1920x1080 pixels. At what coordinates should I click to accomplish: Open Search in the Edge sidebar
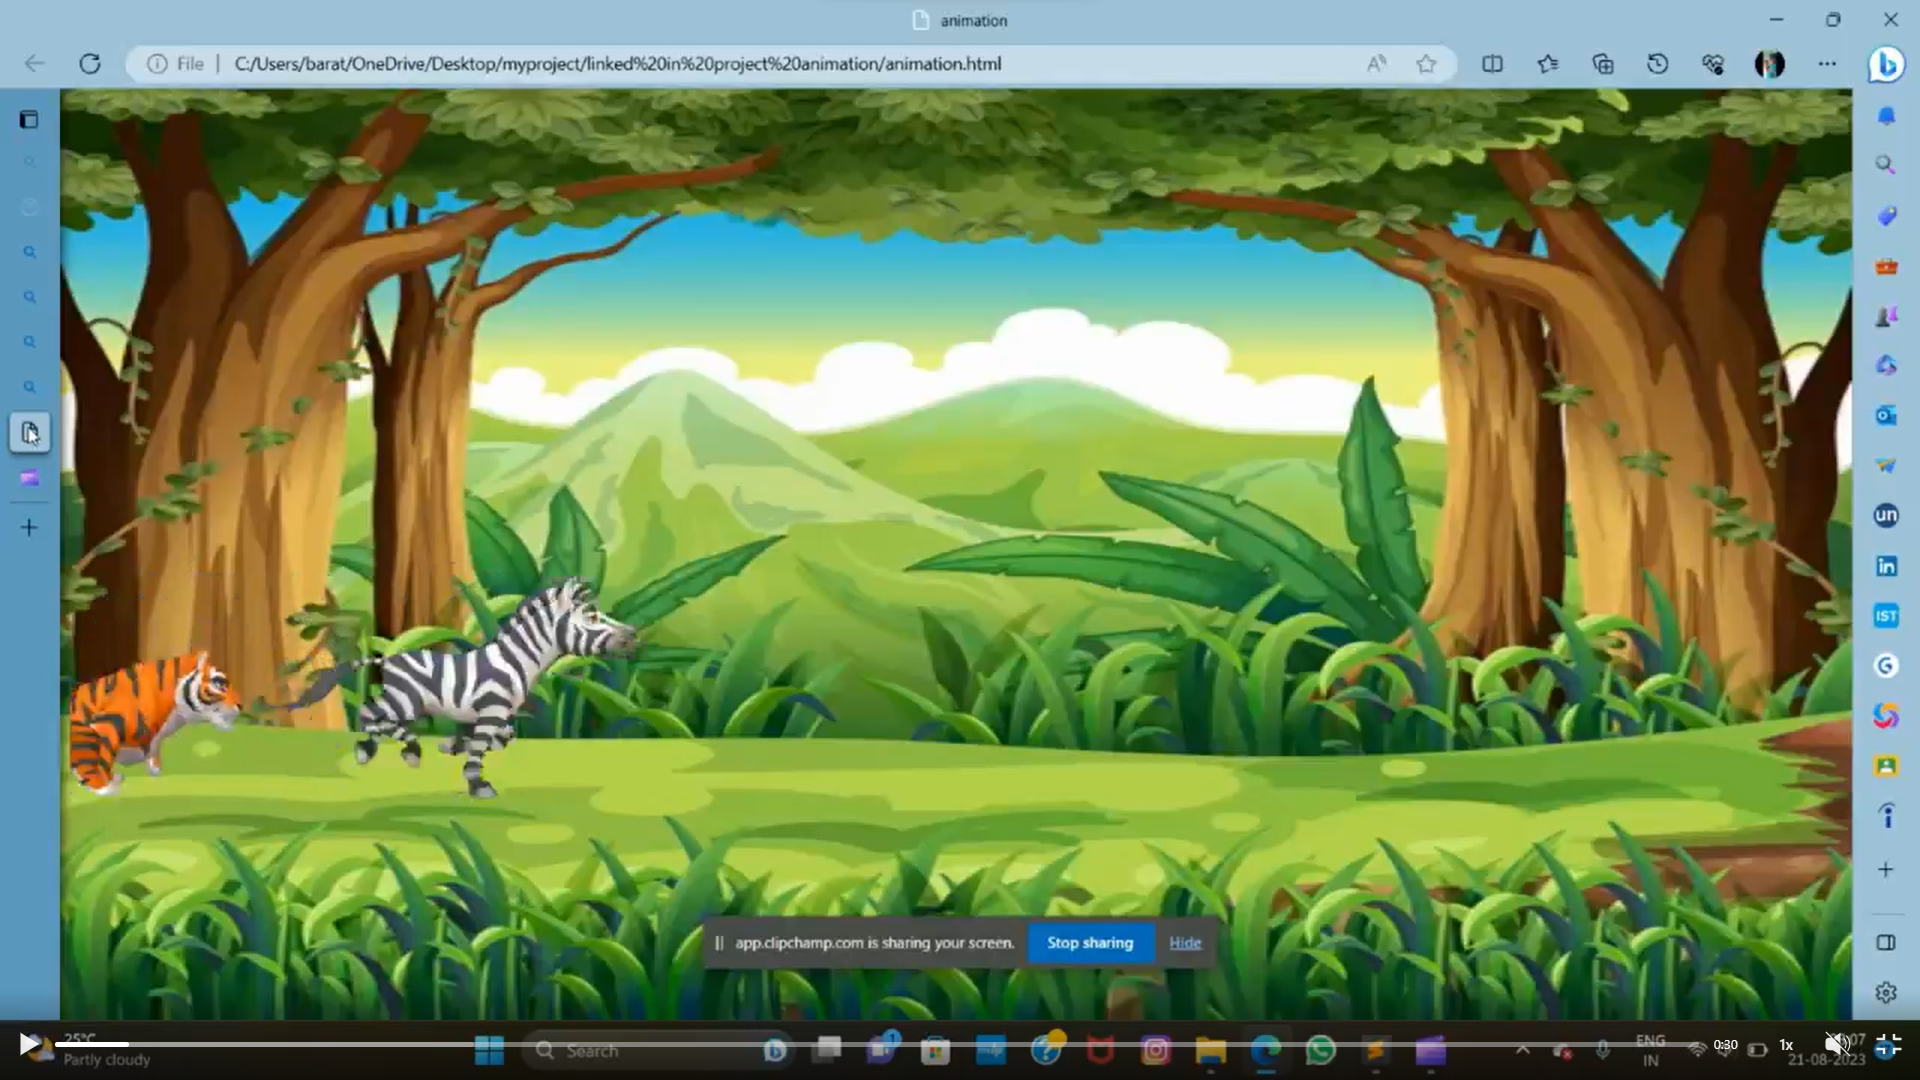point(1886,165)
